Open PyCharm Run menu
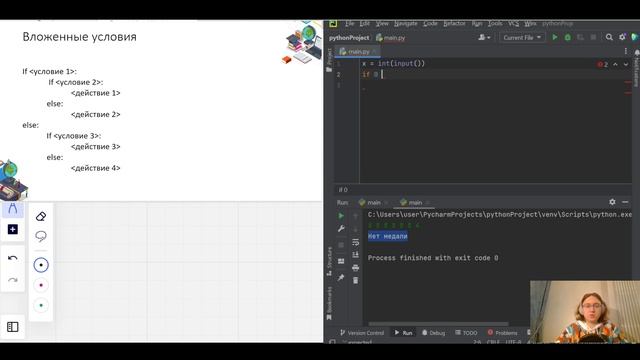 pos(477,24)
